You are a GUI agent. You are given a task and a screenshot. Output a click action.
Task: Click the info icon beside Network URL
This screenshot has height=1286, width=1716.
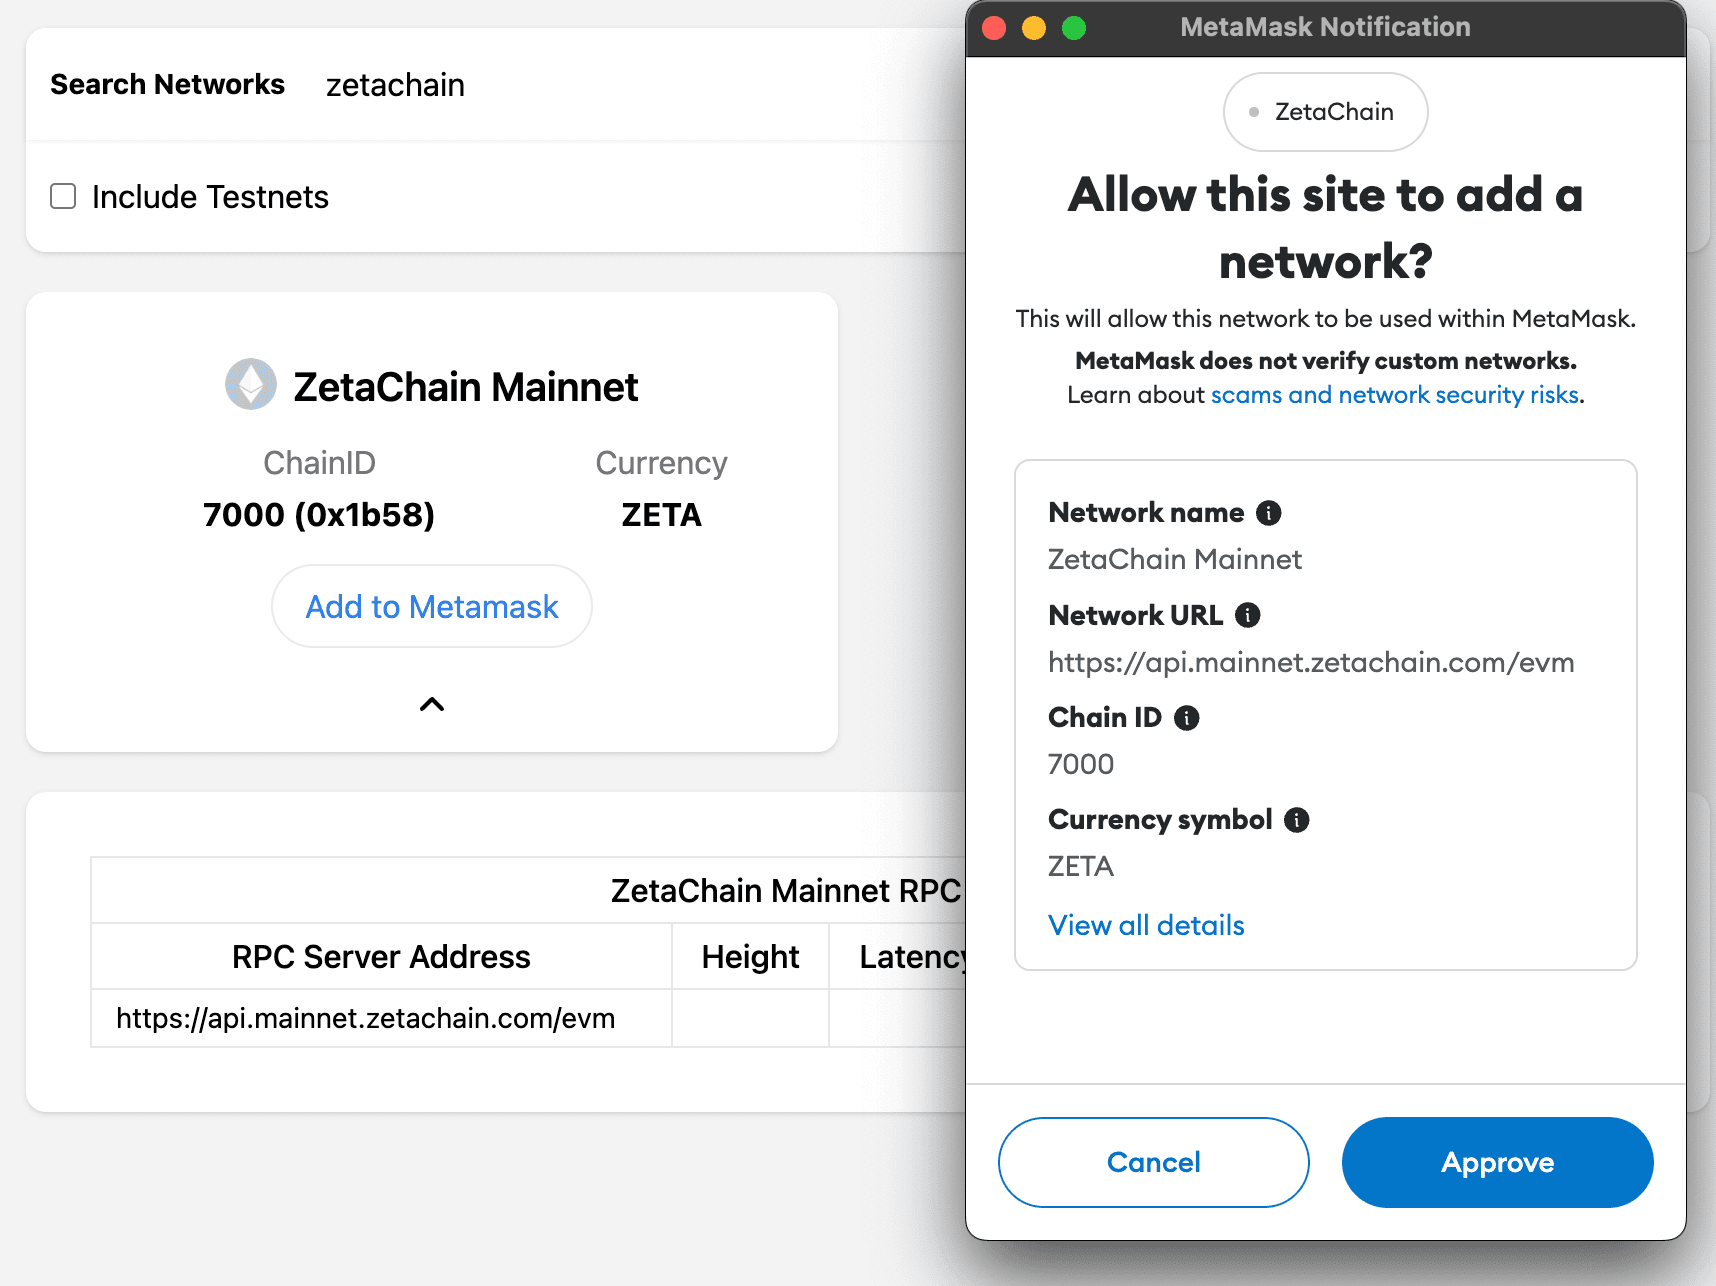click(1247, 615)
